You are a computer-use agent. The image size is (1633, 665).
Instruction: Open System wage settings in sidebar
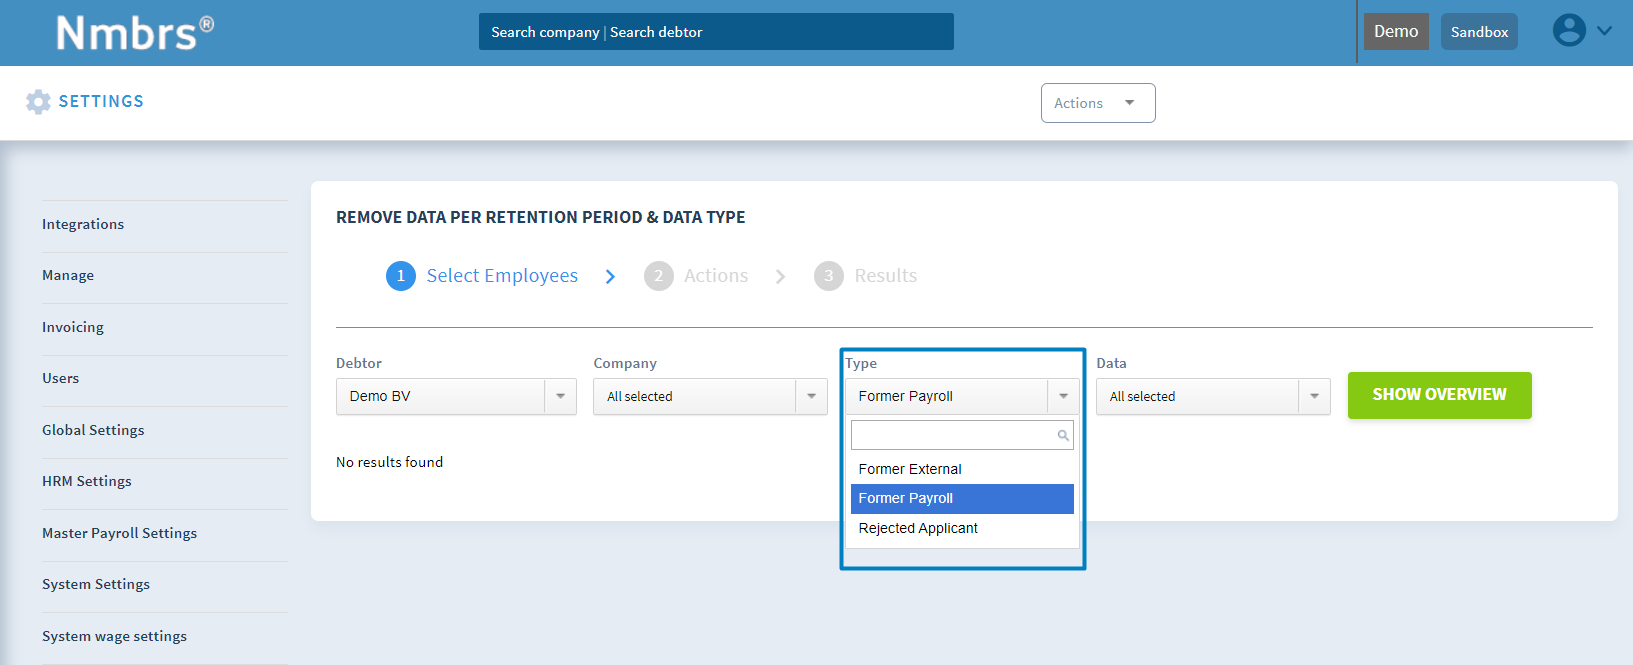pos(114,636)
